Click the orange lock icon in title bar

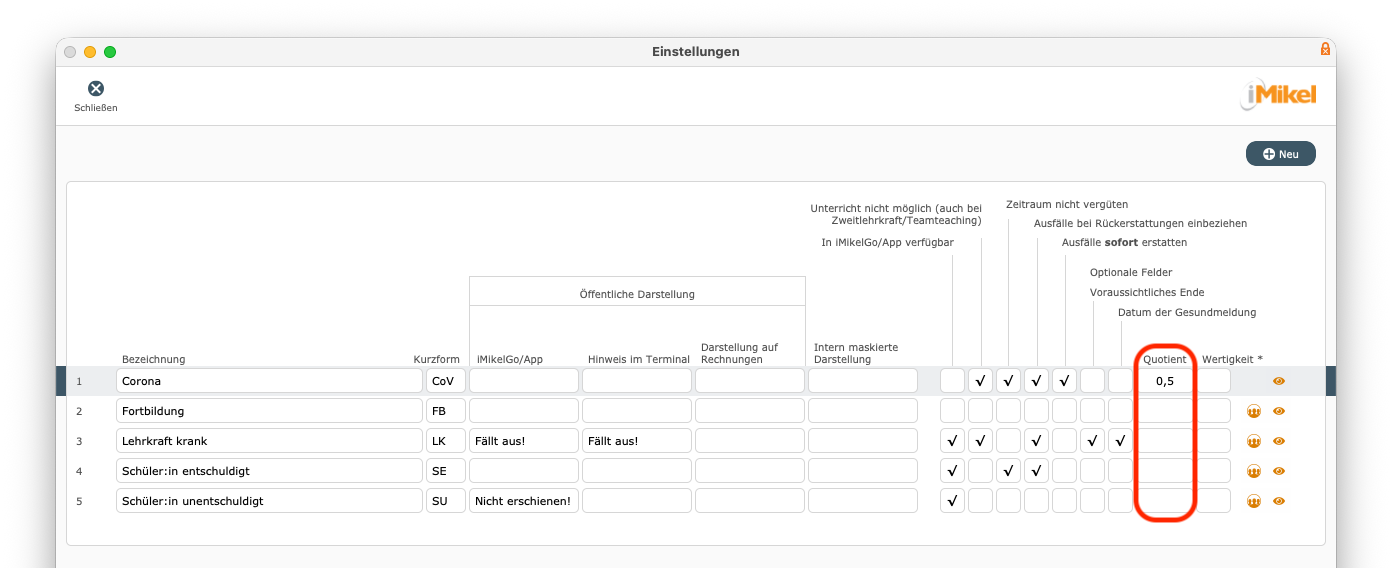pyautogui.click(x=1325, y=49)
